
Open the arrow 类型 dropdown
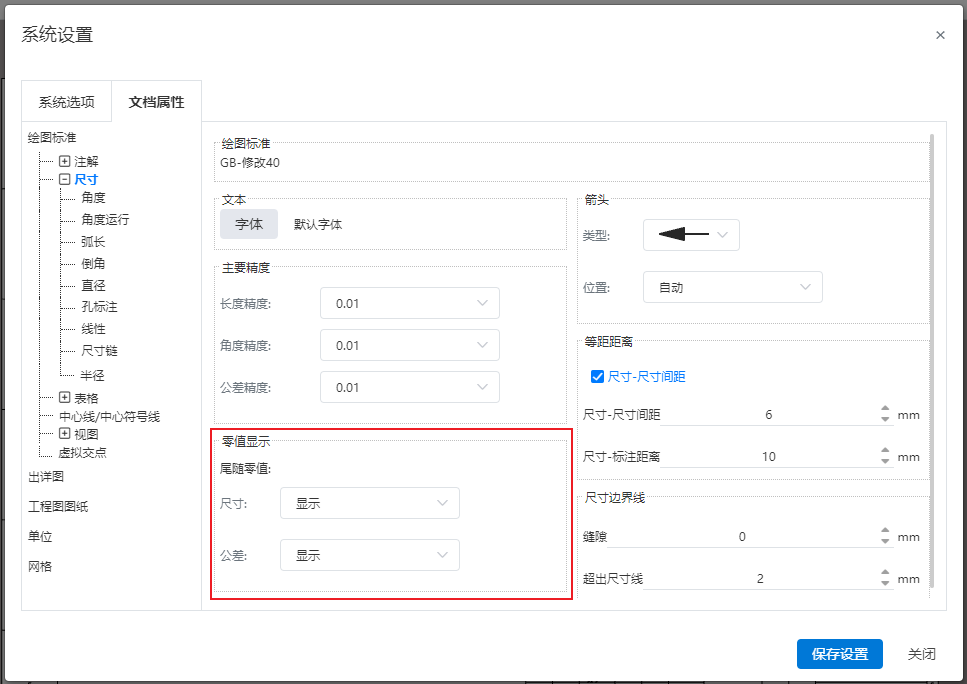pyautogui.click(x=691, y=235)
